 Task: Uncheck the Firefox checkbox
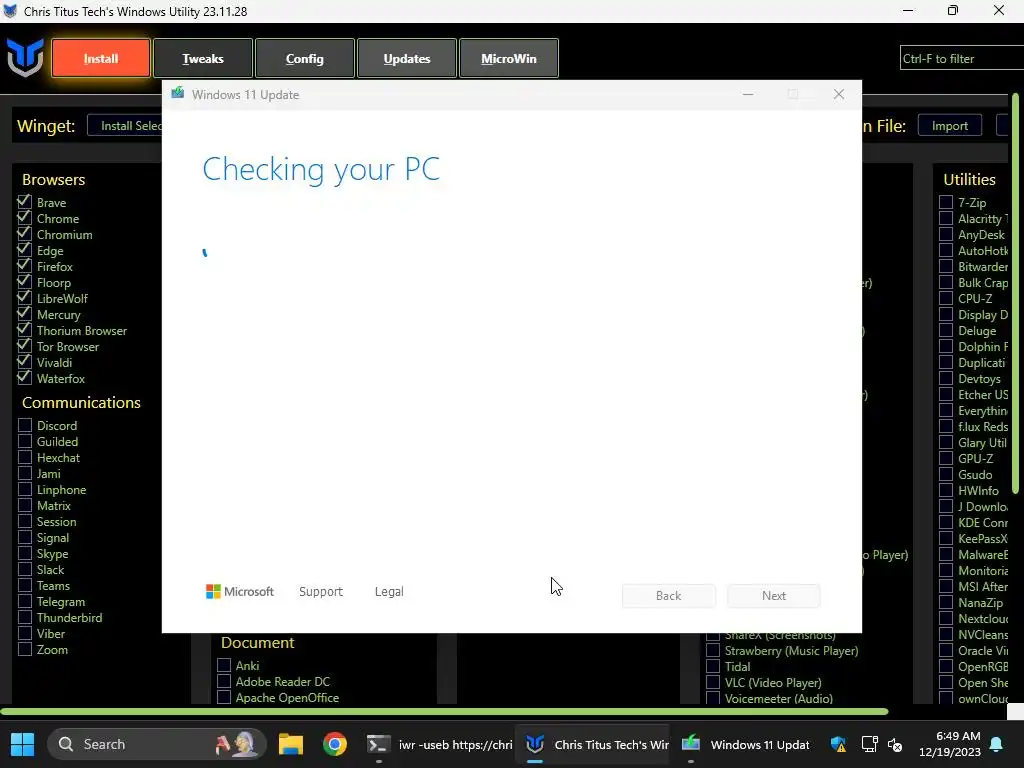coord(25,266)
